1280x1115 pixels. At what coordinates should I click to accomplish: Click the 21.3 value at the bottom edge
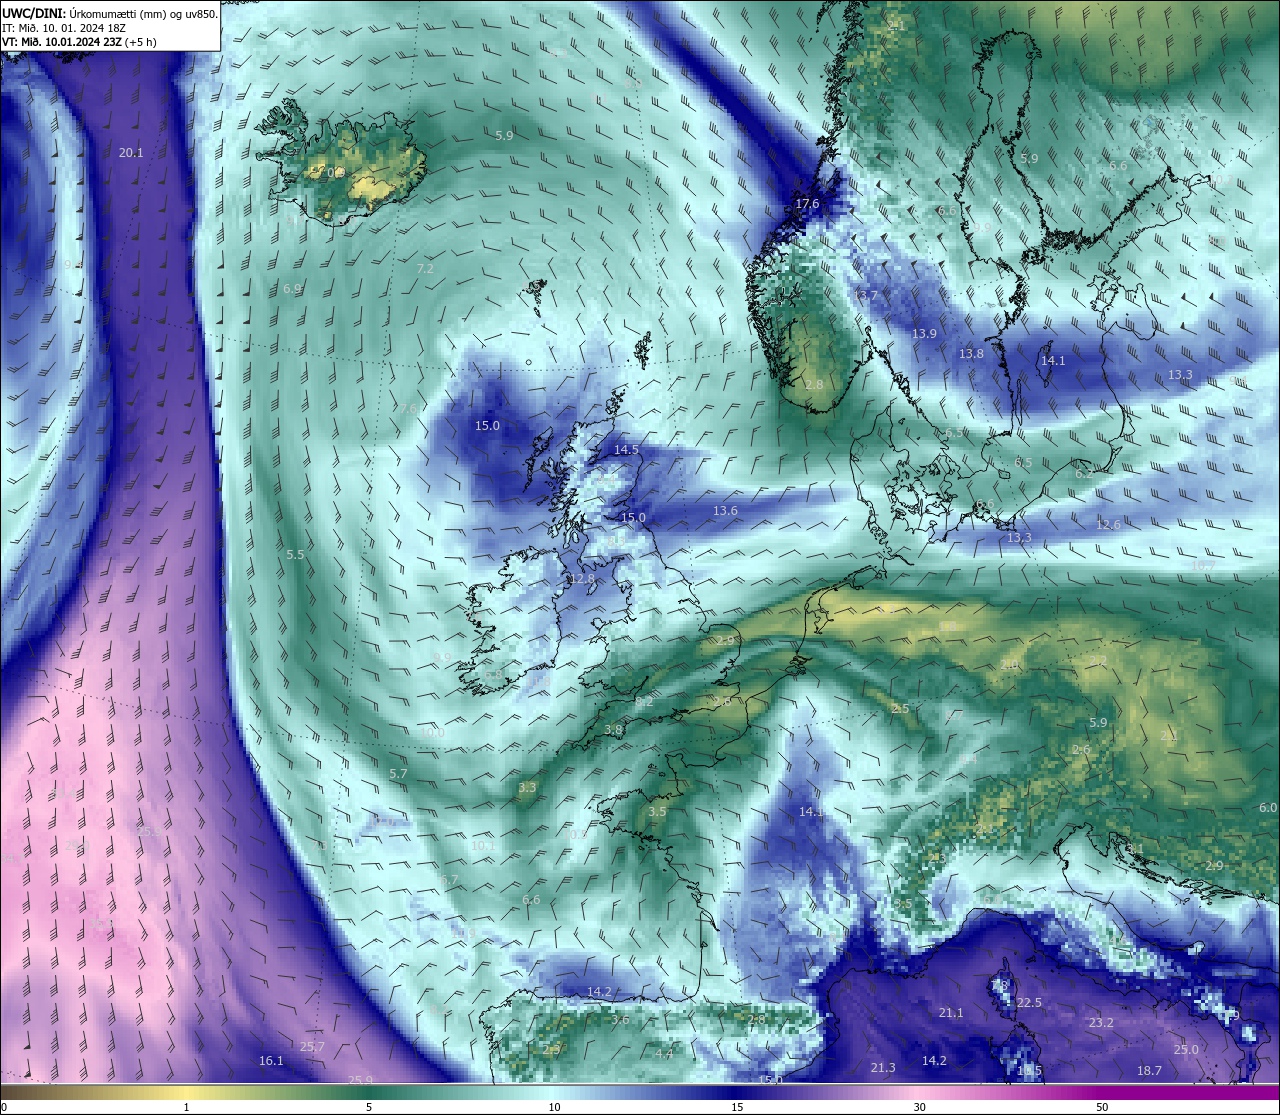click(x=883, y=1068)
